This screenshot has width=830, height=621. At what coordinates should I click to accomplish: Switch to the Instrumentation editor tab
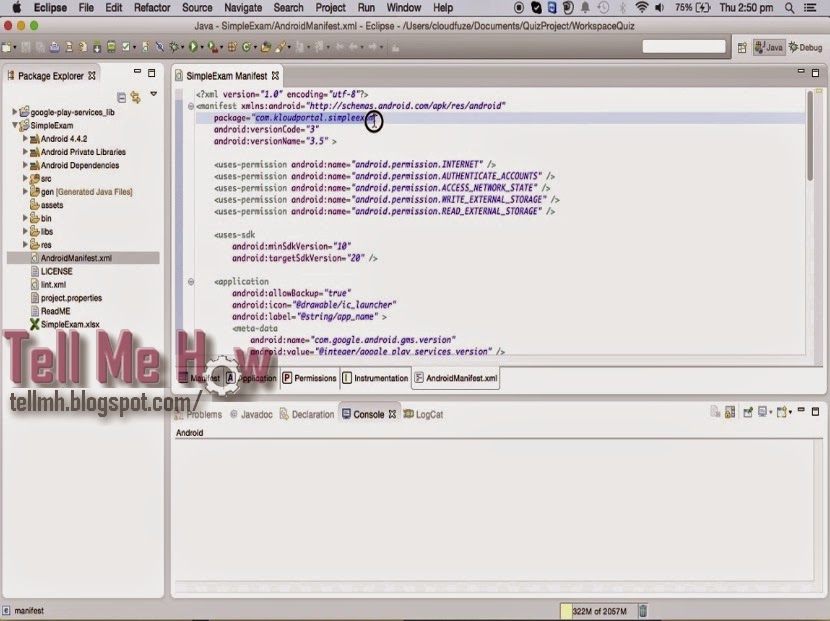click(x=375, y=378)
